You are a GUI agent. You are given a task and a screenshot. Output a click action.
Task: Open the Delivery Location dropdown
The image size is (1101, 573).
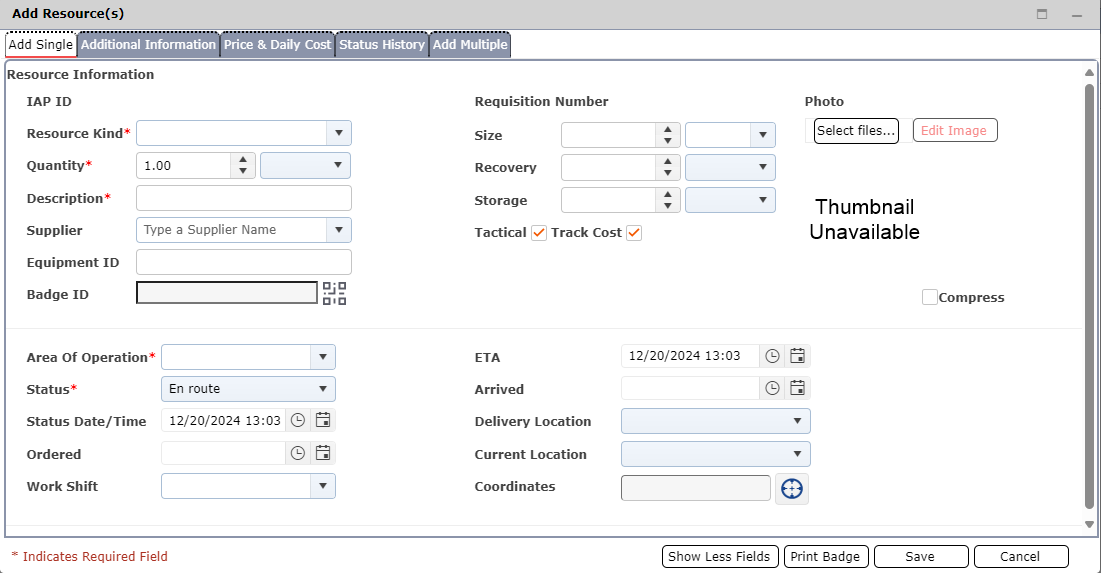click(716, 421)
